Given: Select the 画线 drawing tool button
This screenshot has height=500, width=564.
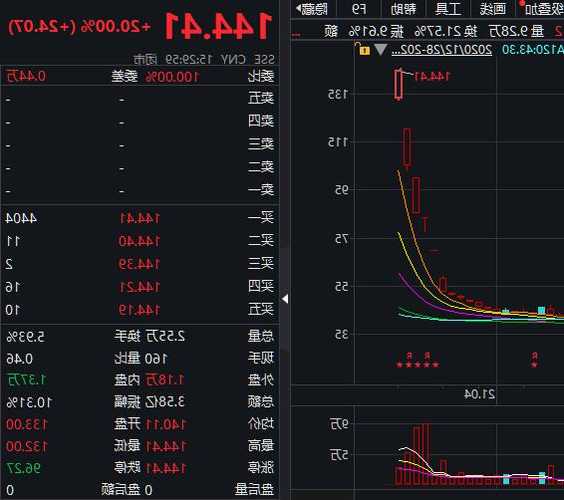Looking at the screenshot, I should click(493, 9).
